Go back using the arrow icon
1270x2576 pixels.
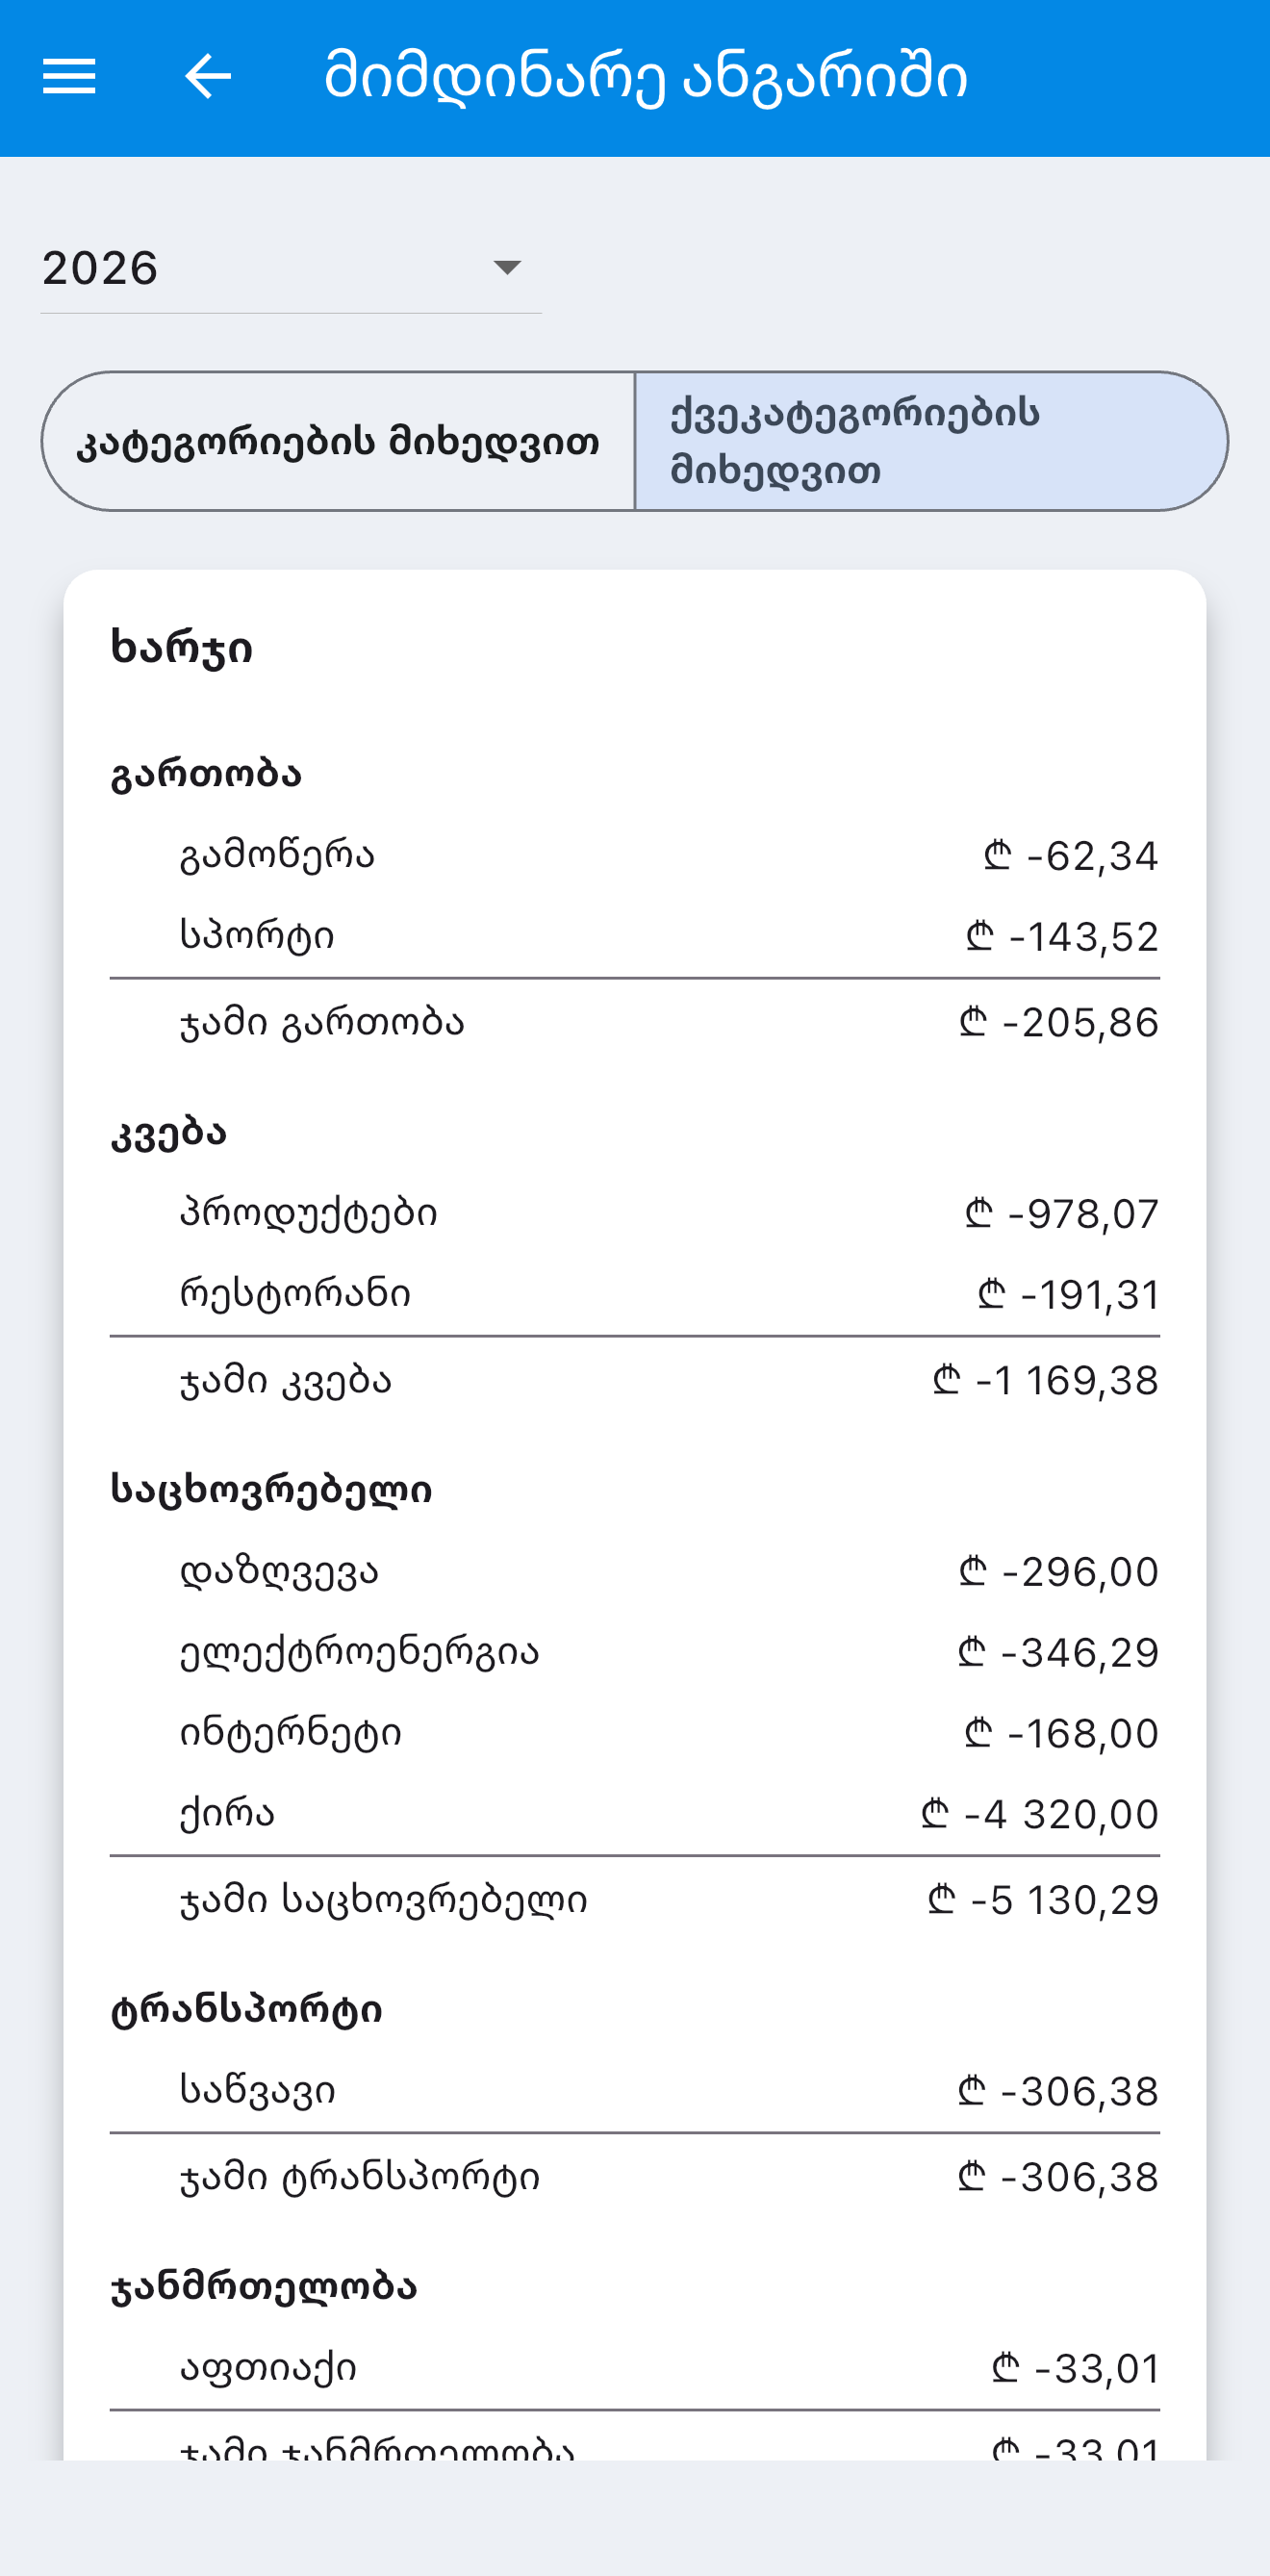point(208,77)
